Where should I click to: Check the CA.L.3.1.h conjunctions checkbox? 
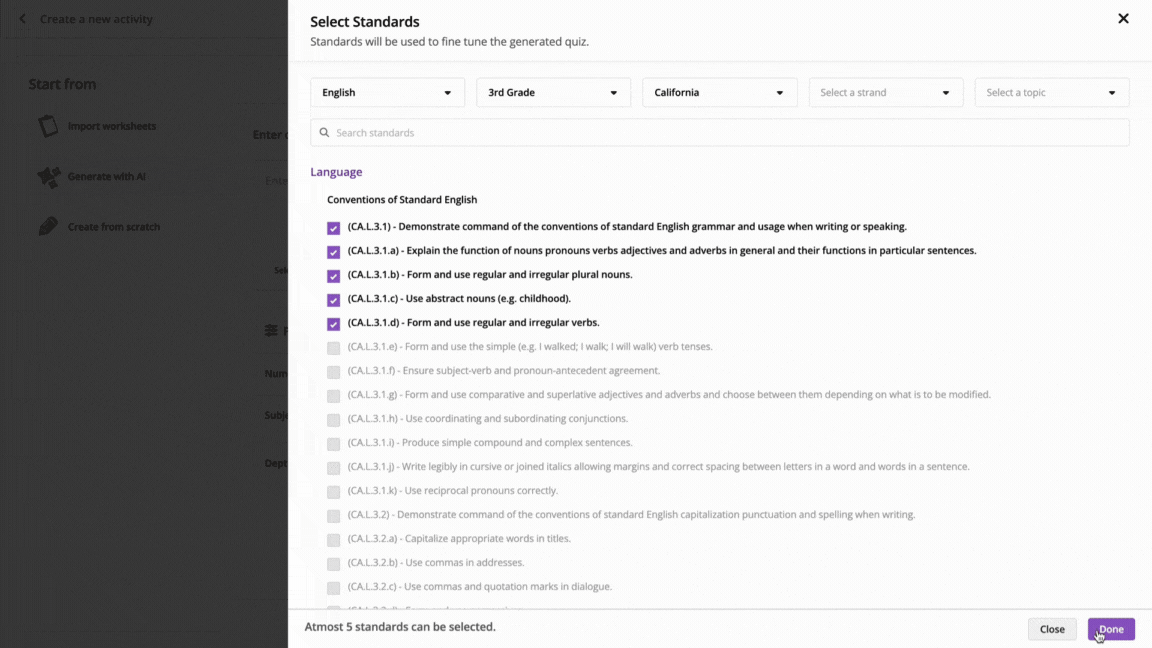tap(334, 420)
